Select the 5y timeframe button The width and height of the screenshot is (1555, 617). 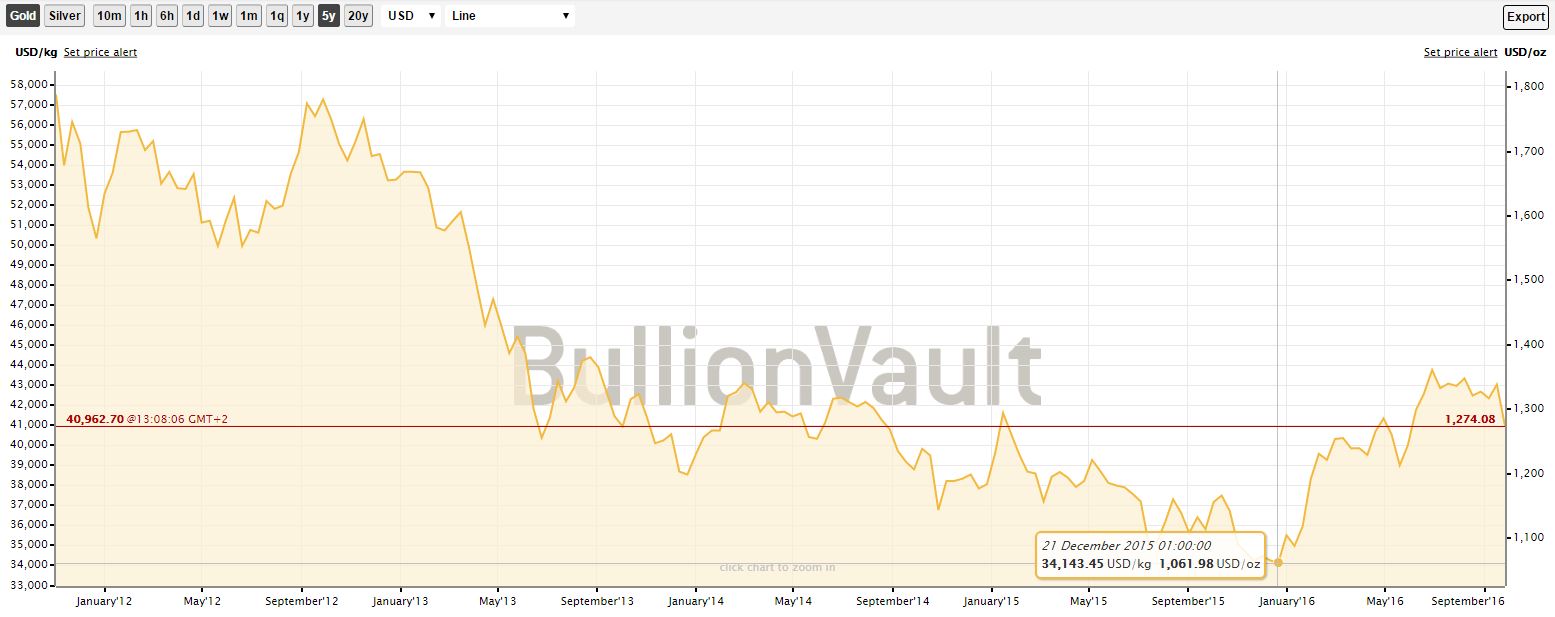tap(329, 16)
